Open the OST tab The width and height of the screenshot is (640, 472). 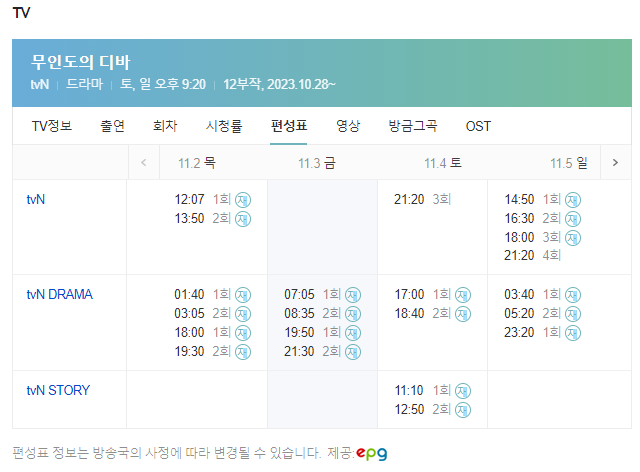click(x=478, y=126)
